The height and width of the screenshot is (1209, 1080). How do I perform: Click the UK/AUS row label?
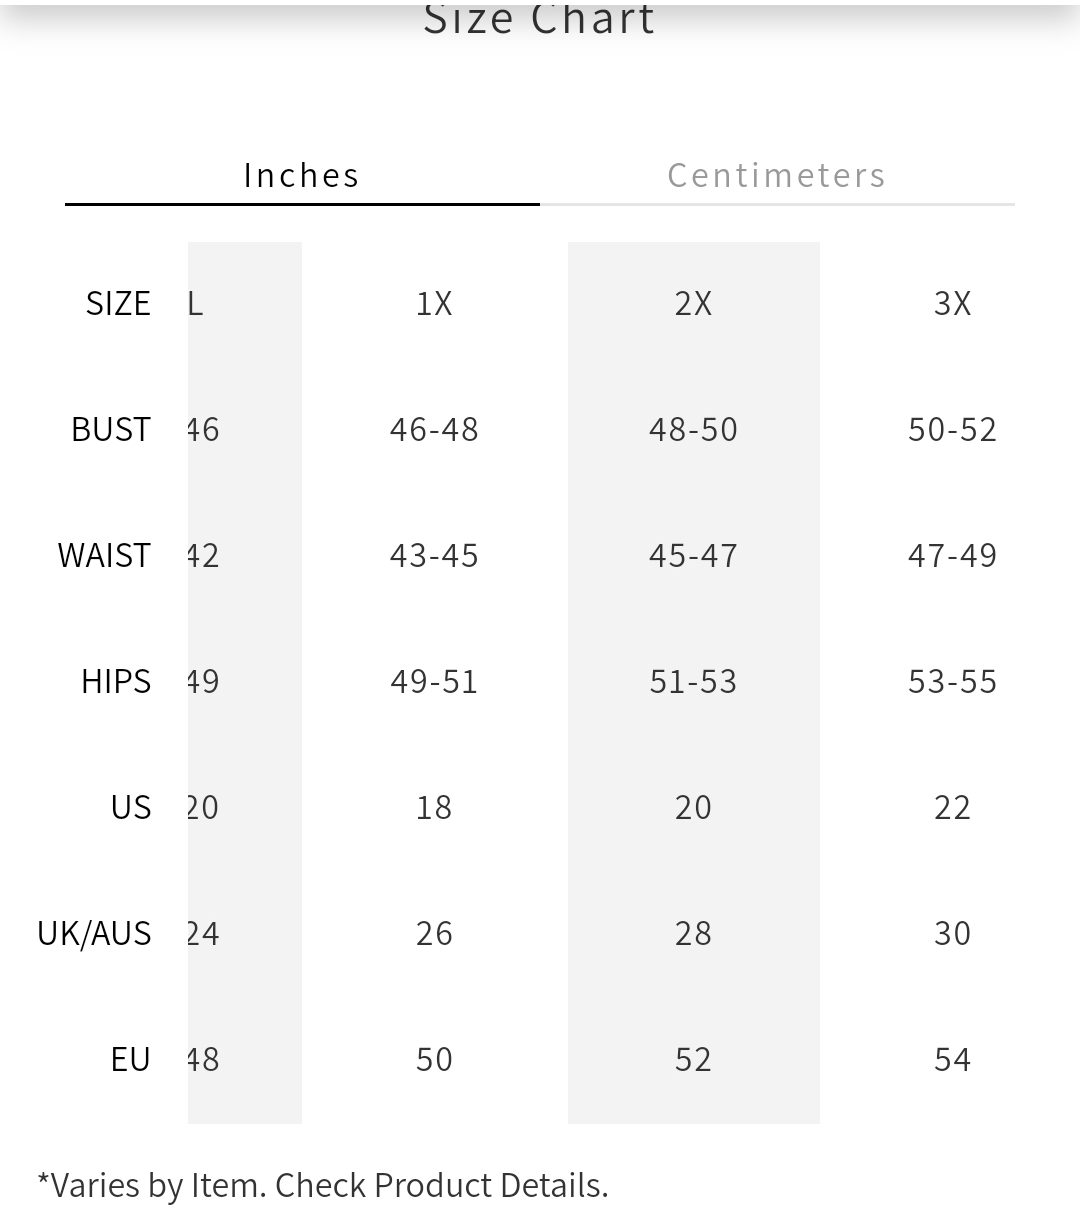(x=94, y=933)
